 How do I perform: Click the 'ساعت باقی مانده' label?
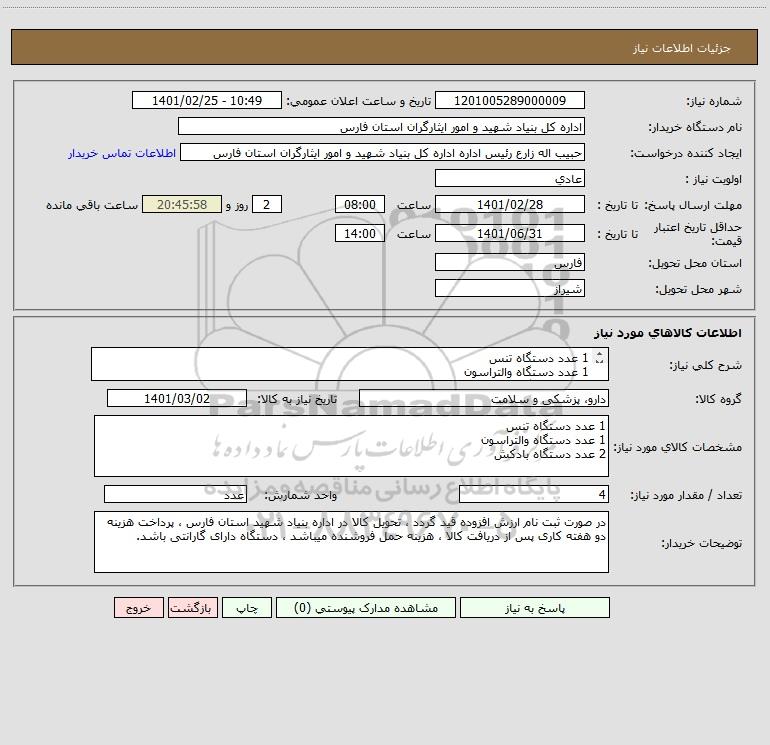click(x=92, y=205)
